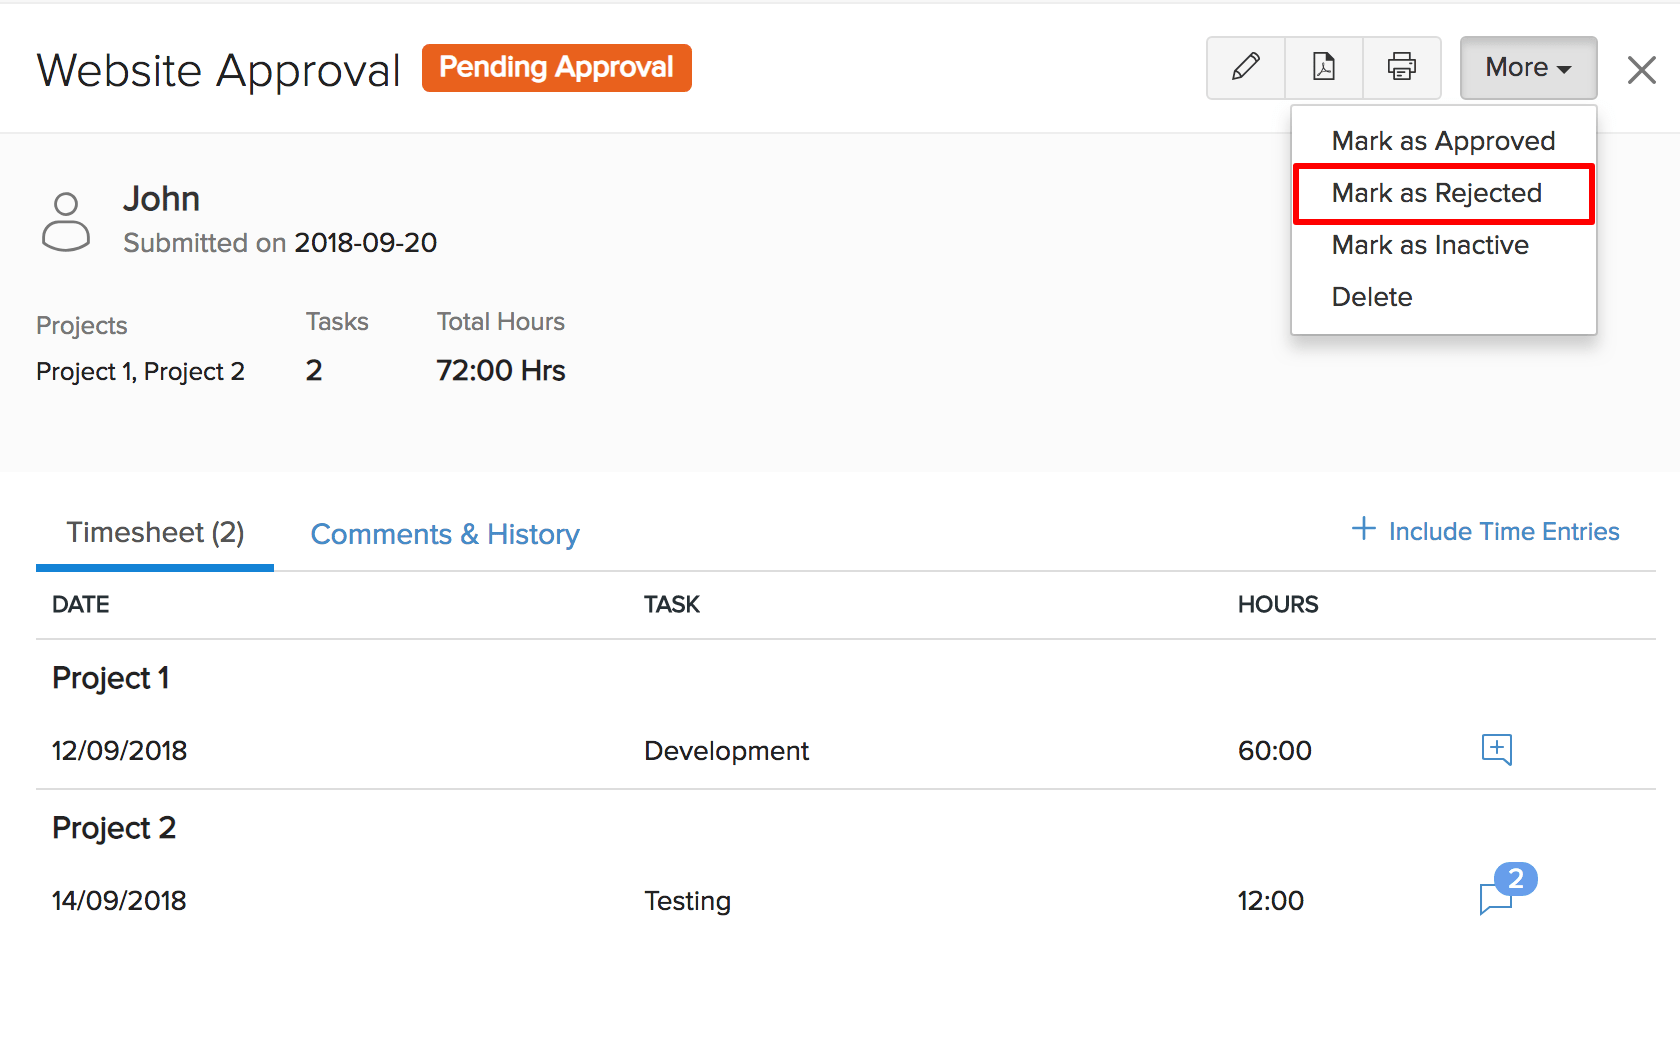The image size is (1680, 1060).
Task: Click the Project 1 group heading
Action: click(x=110, y=678)
